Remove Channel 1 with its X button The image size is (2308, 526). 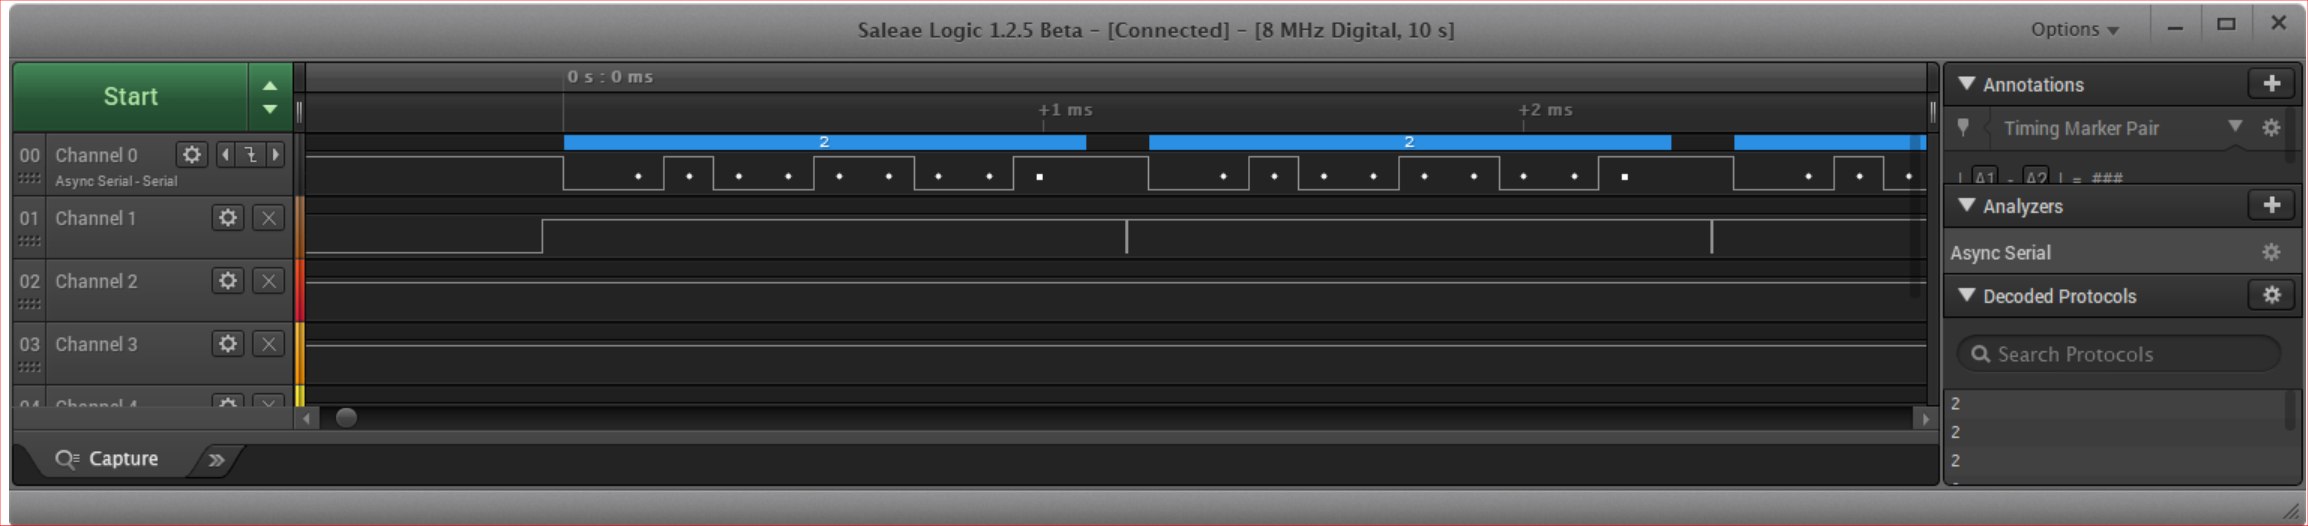pos(268,218)
